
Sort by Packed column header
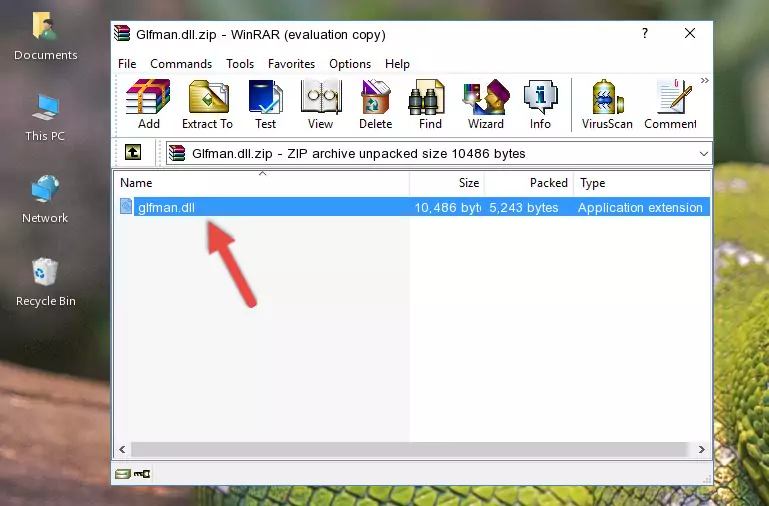click(x=529, y=183)
